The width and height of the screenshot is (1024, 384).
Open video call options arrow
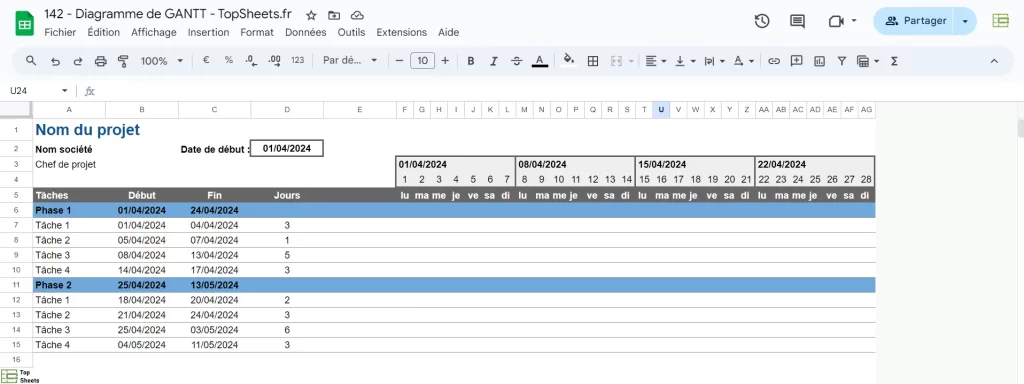(x=854, y=21)
